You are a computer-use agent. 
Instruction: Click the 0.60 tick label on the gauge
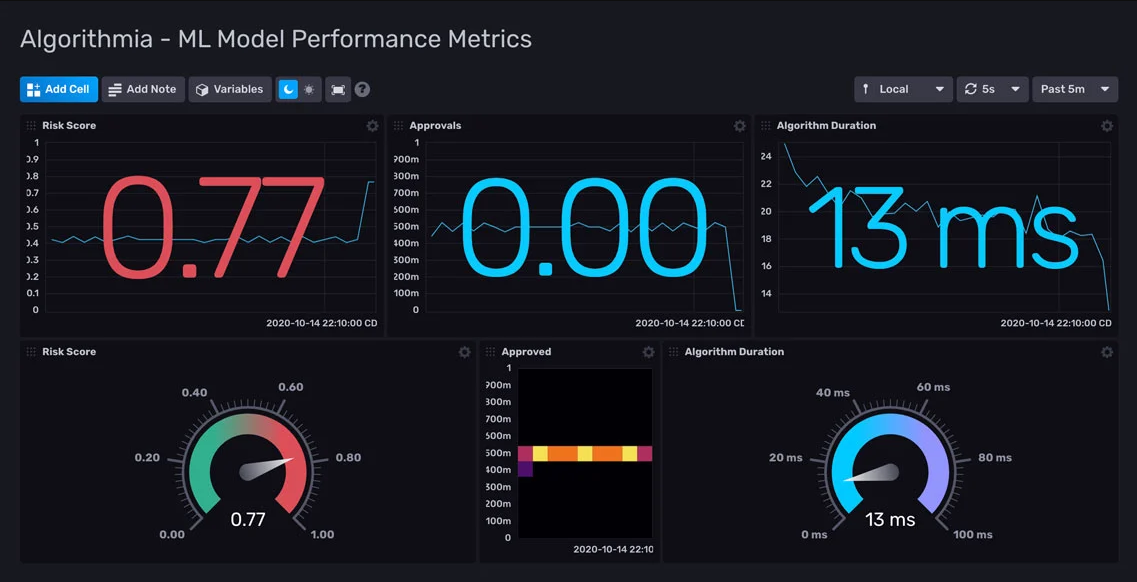[290, 387]
